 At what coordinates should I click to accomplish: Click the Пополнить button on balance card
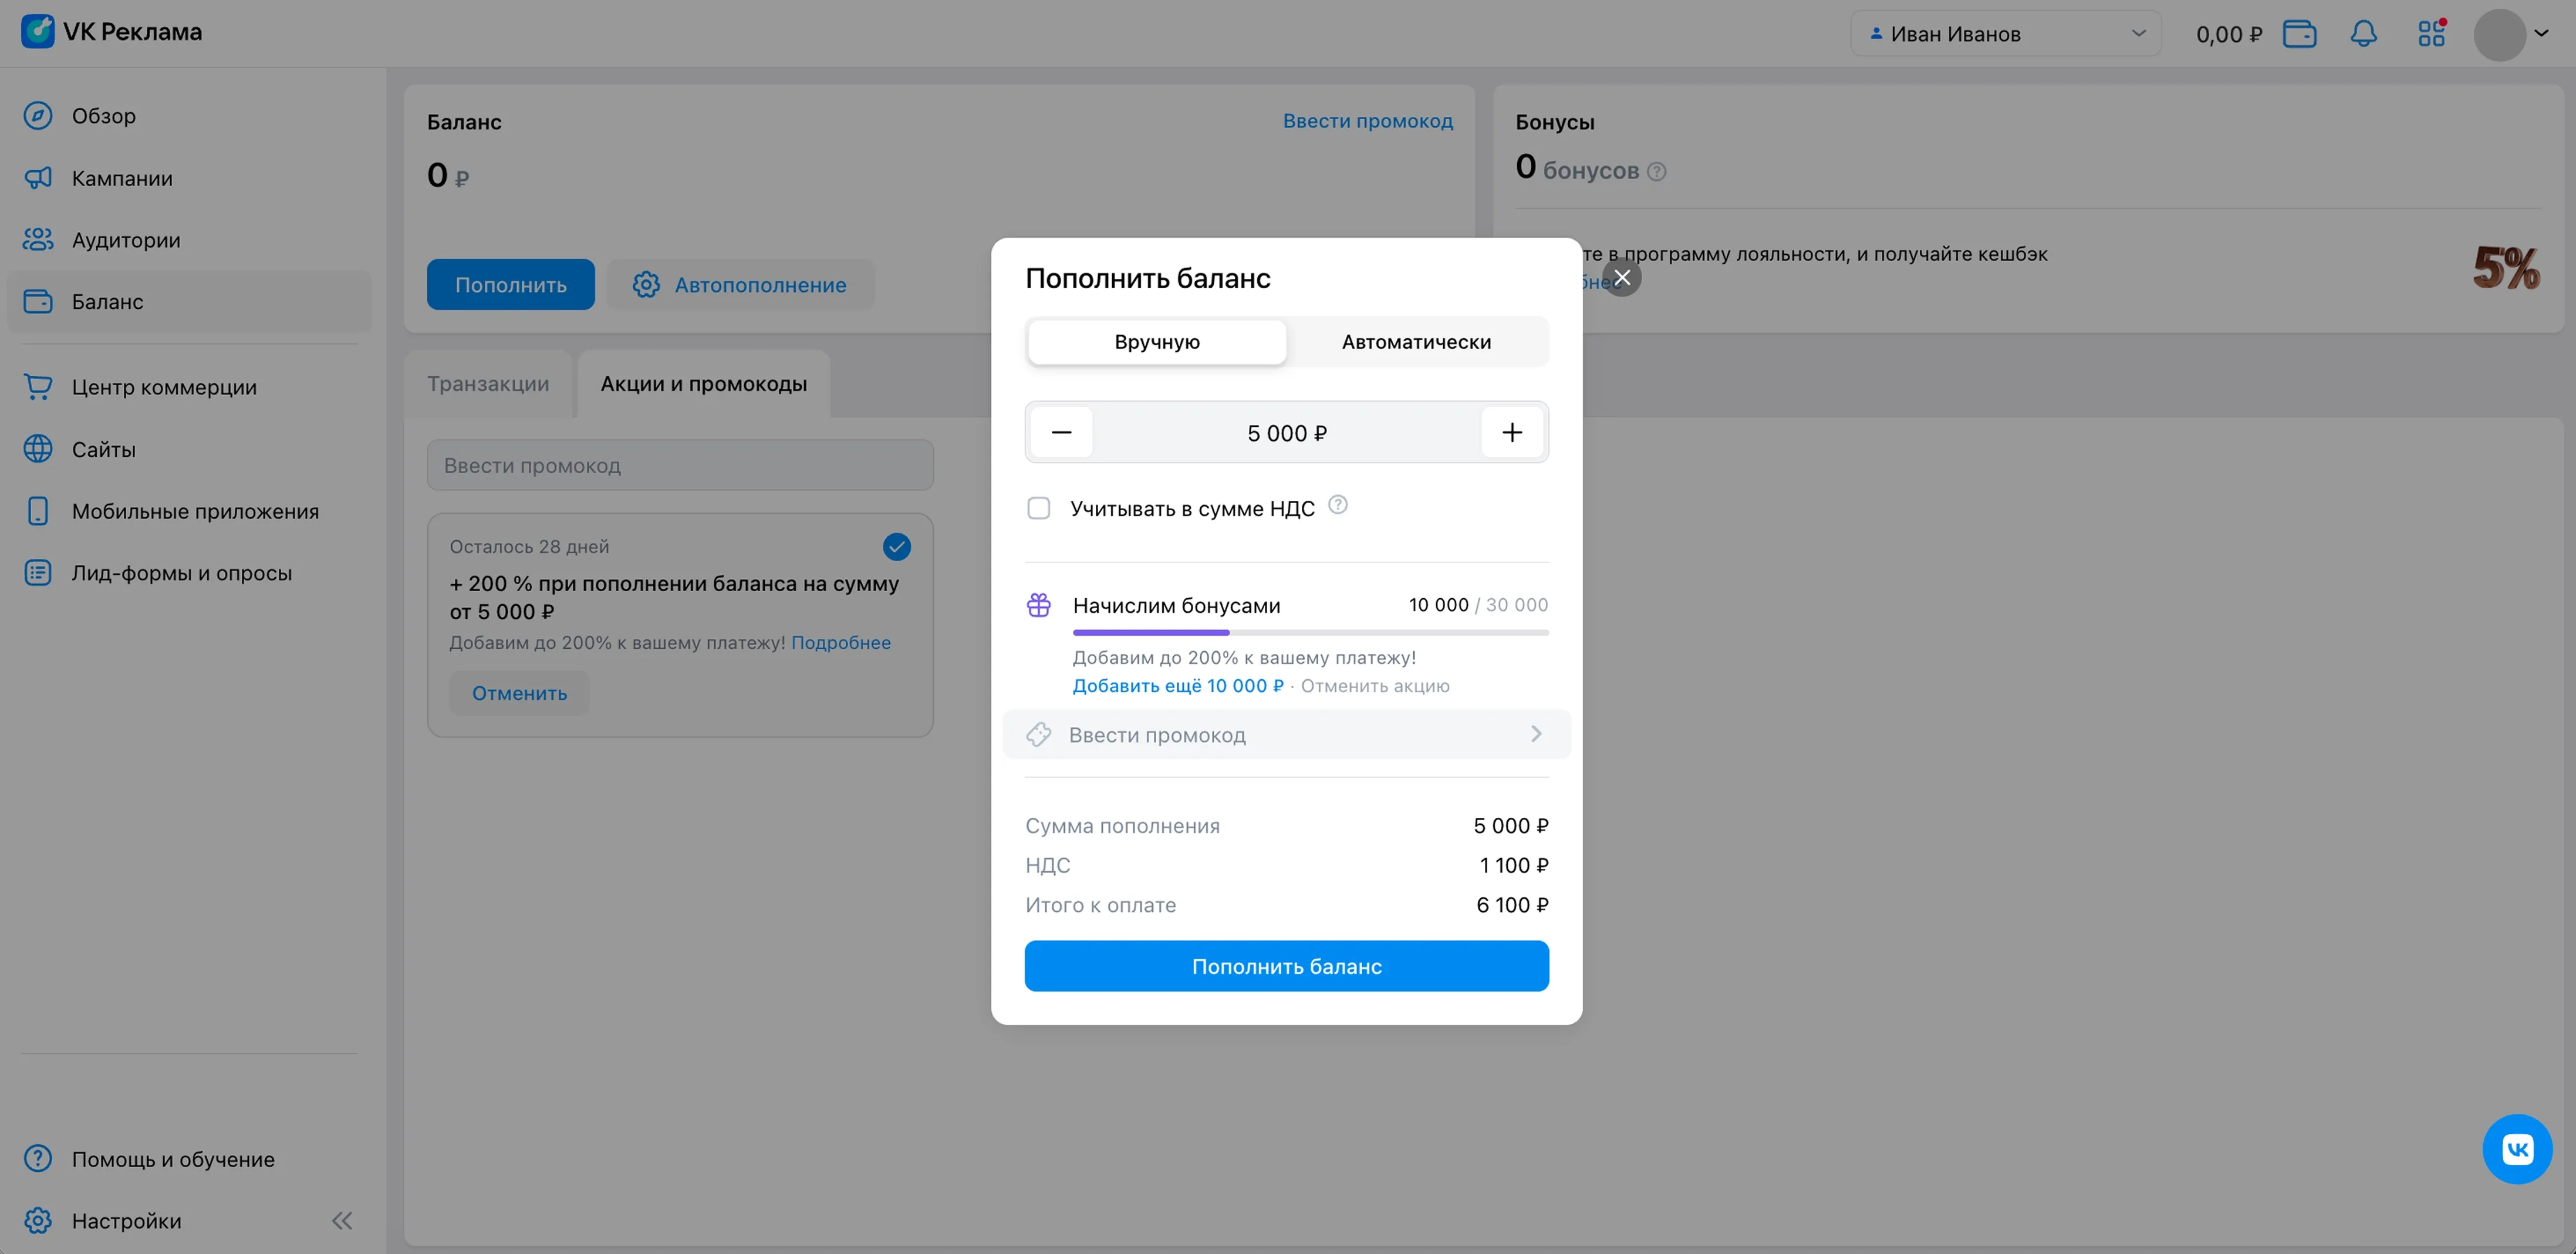point(511,285)
